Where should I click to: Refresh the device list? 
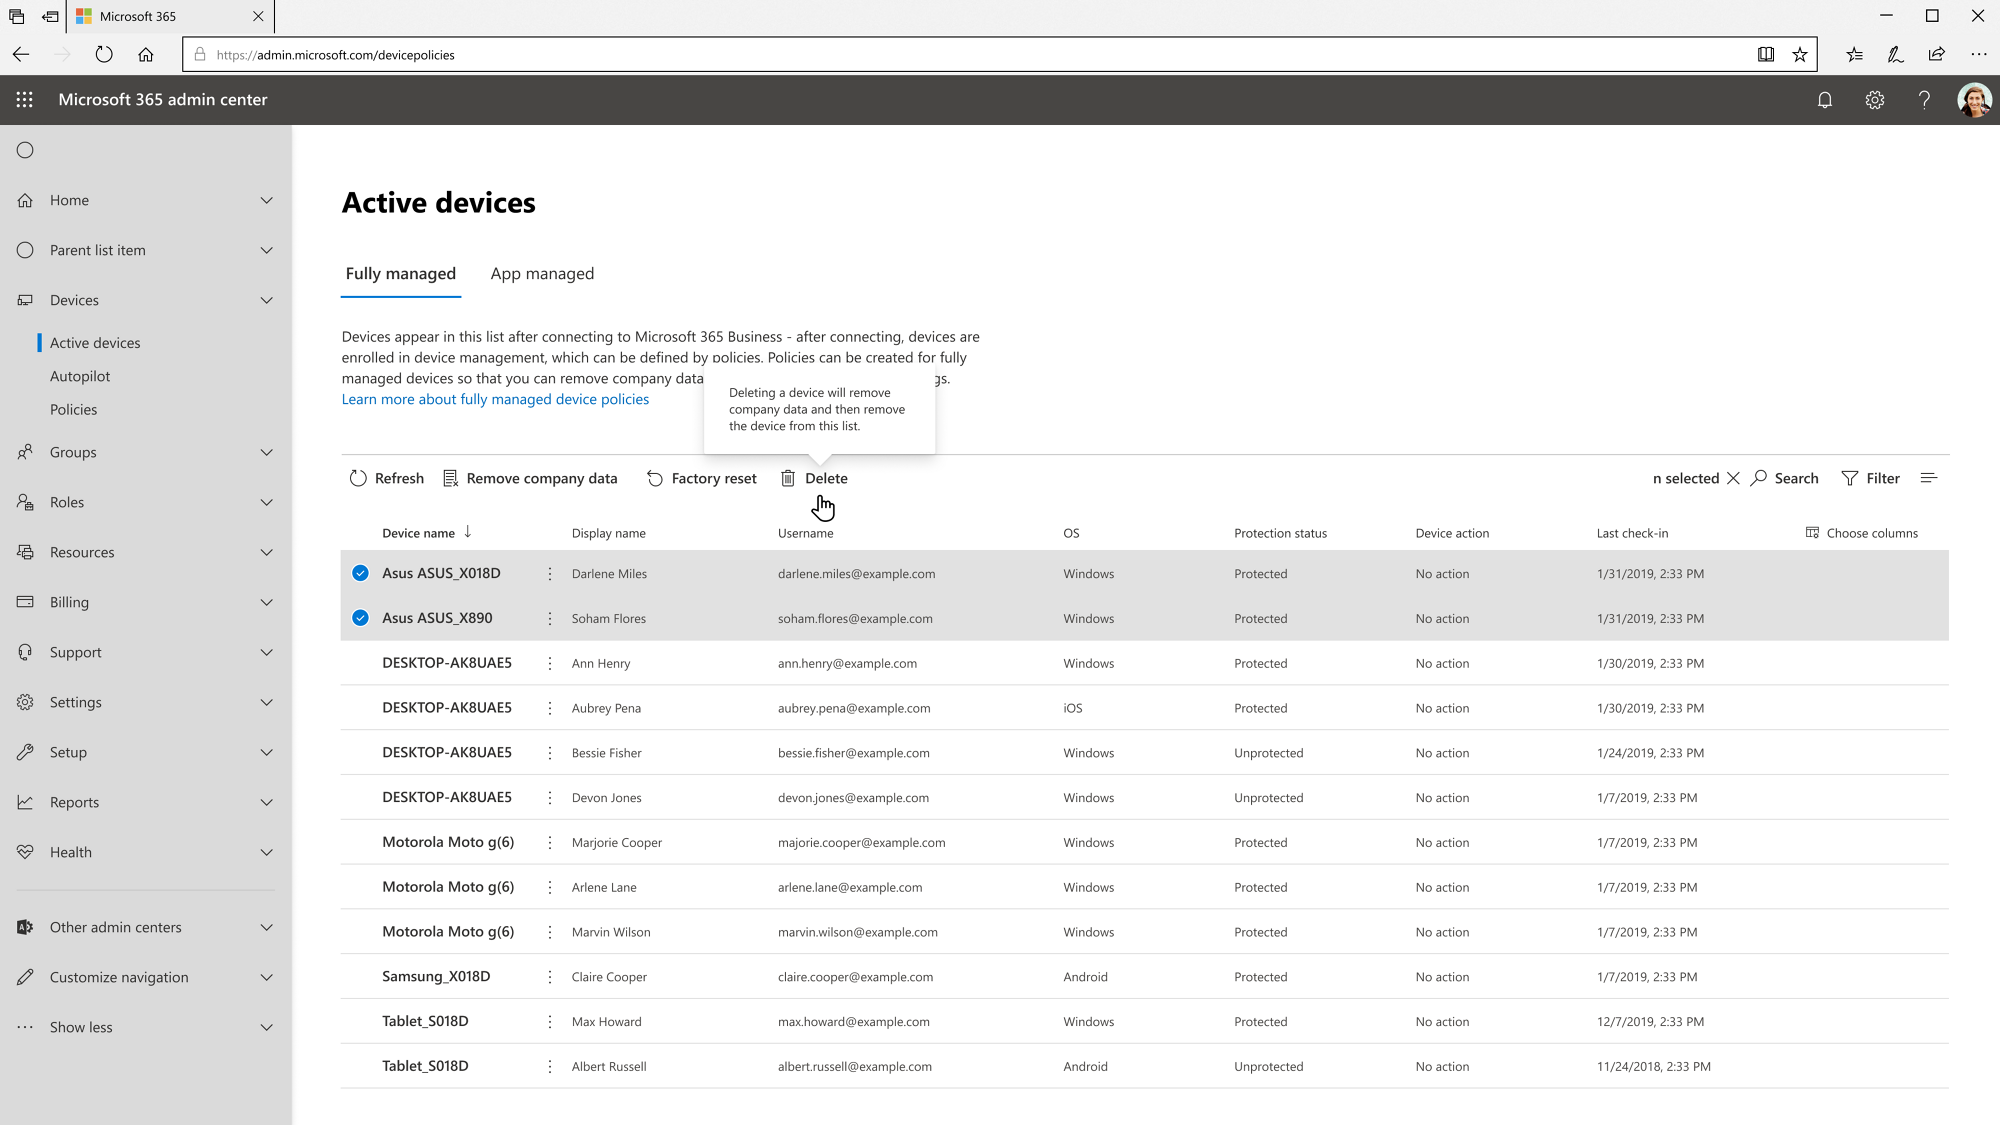pos(386,478)
